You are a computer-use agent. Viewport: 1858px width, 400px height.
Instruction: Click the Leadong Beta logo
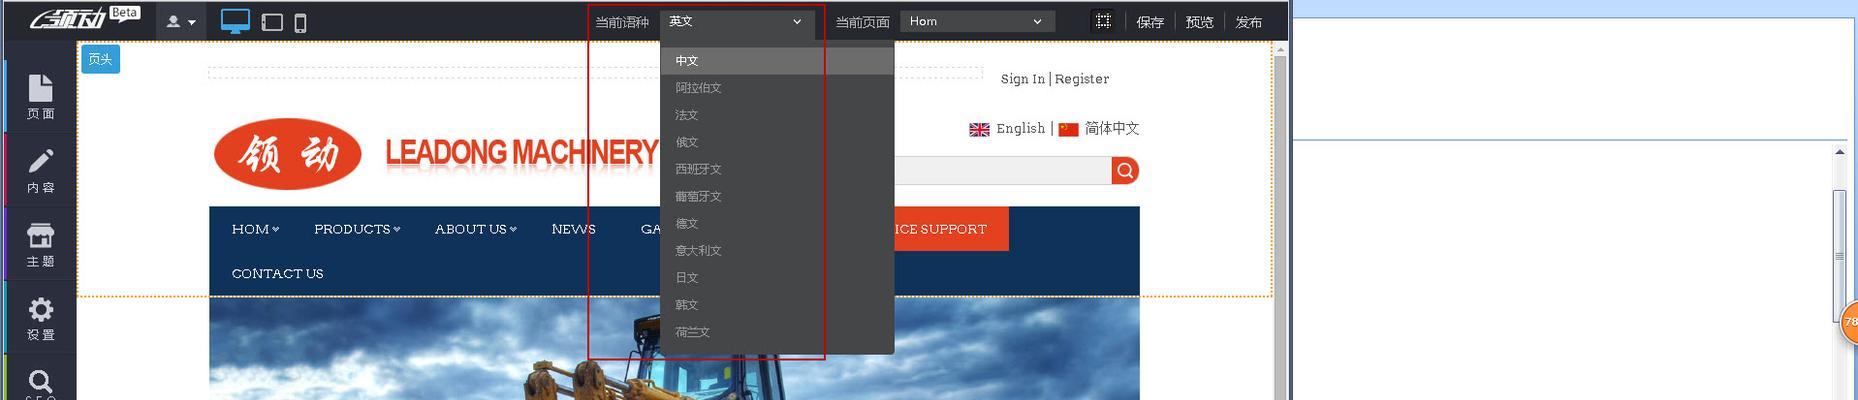pyautogui.click(x=85, y=18)
